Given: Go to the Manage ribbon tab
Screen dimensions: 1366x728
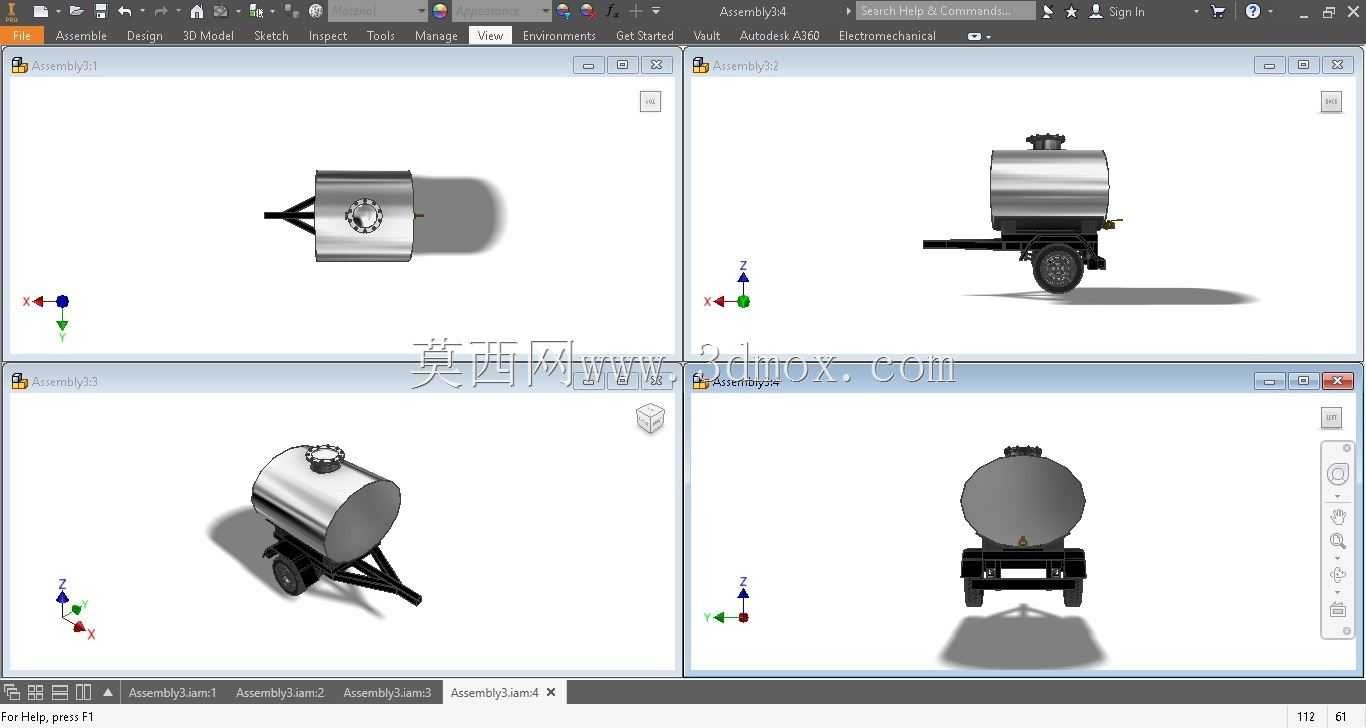Looking at the screenshot, I should [x=436, y=35].
